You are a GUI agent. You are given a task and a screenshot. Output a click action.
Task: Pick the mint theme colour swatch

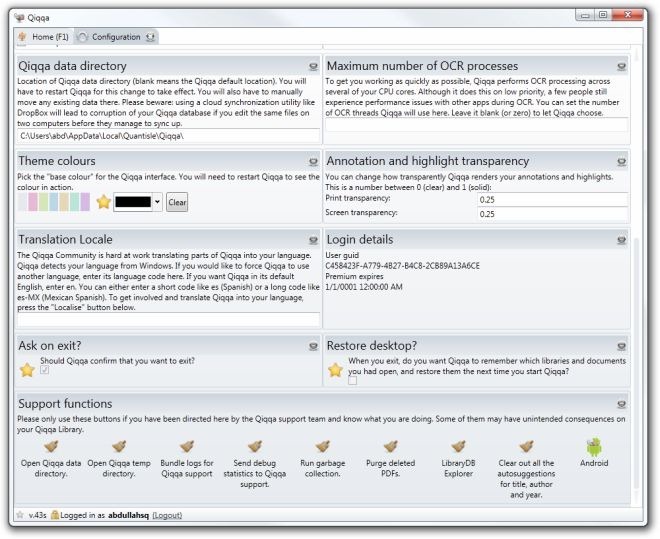pyautogui.click(x=75, y=202)
